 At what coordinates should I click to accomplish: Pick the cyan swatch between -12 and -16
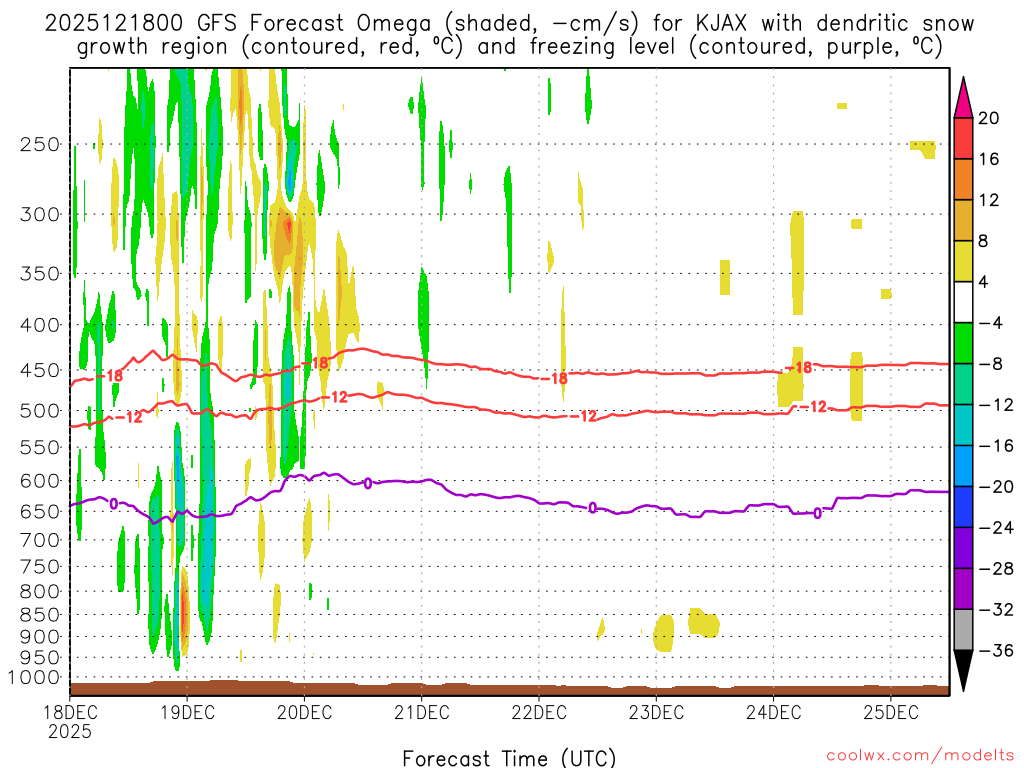click(963, 425)
